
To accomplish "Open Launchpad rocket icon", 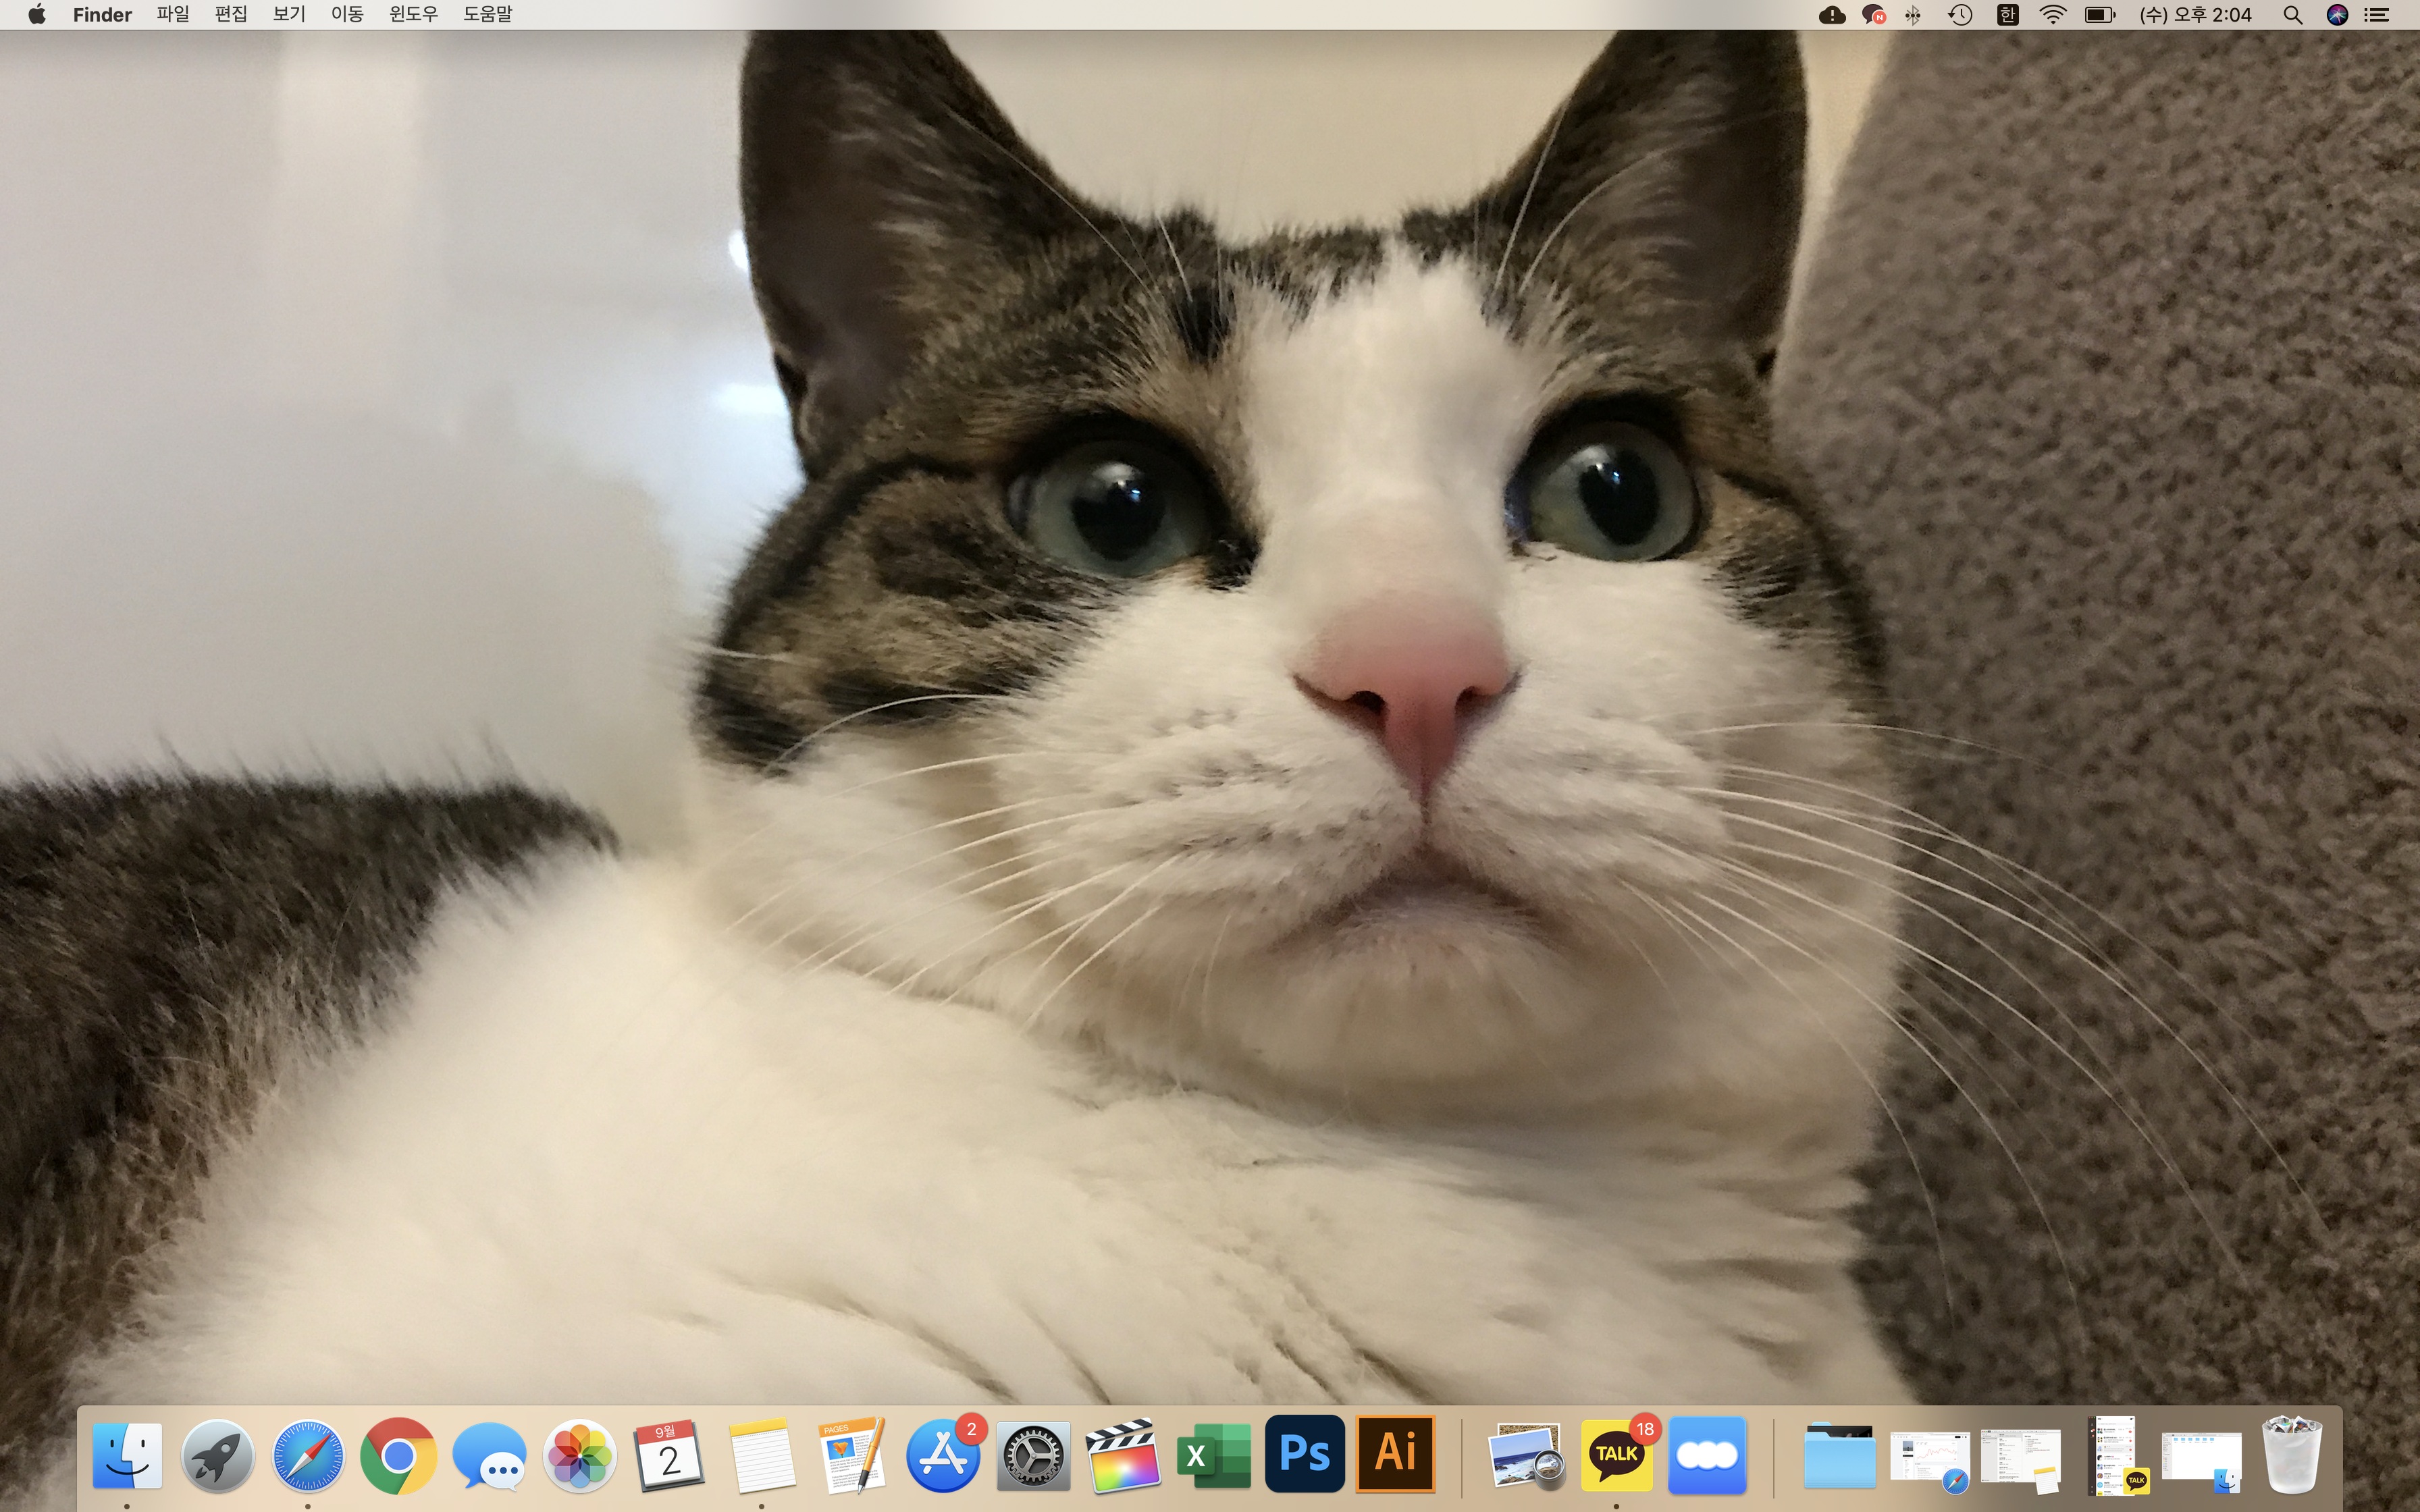I will tap(217, 1456).
